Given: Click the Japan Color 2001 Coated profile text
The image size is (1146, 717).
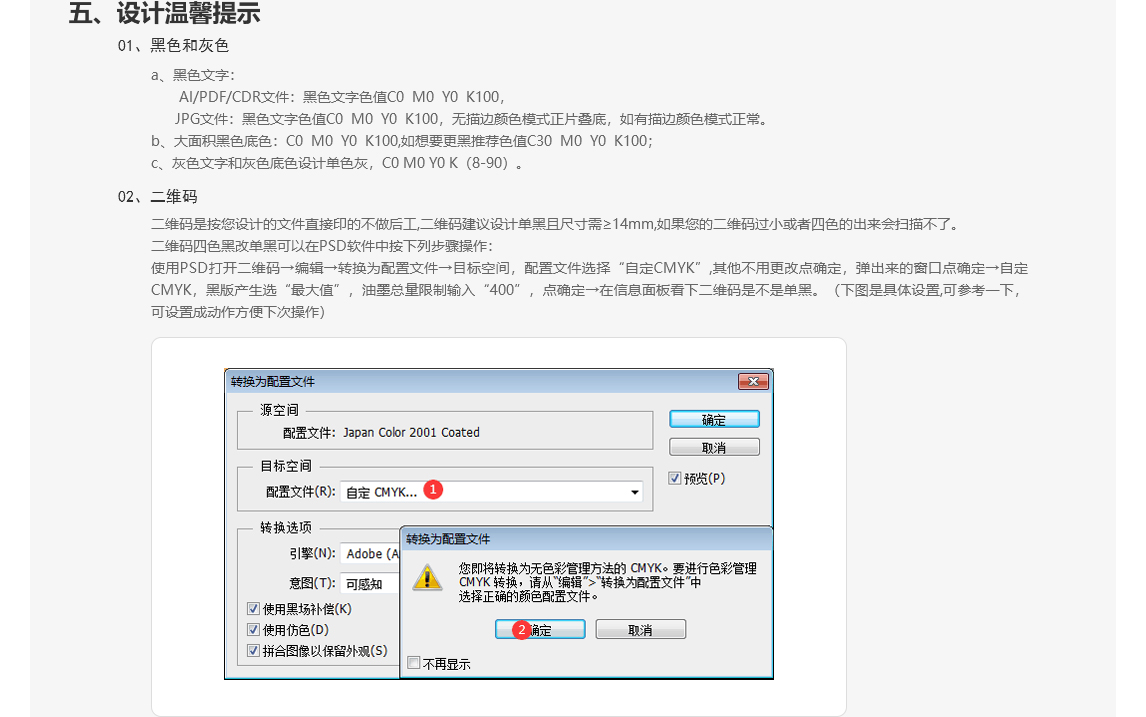Looking at the screenshot, I should tap(413, 432).
